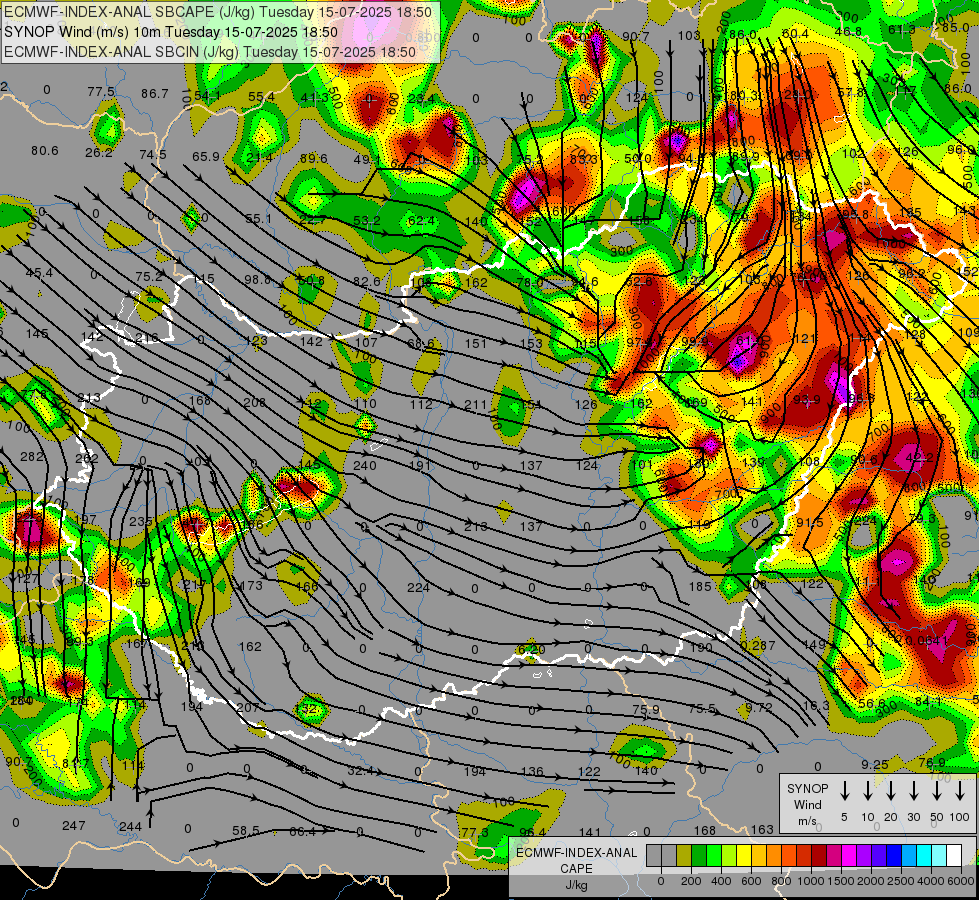Click the wind arrow above 50 in SYNOP legend
Viewport: 979px width, 900px height.
pyautogui.click(x=937, y=790)
